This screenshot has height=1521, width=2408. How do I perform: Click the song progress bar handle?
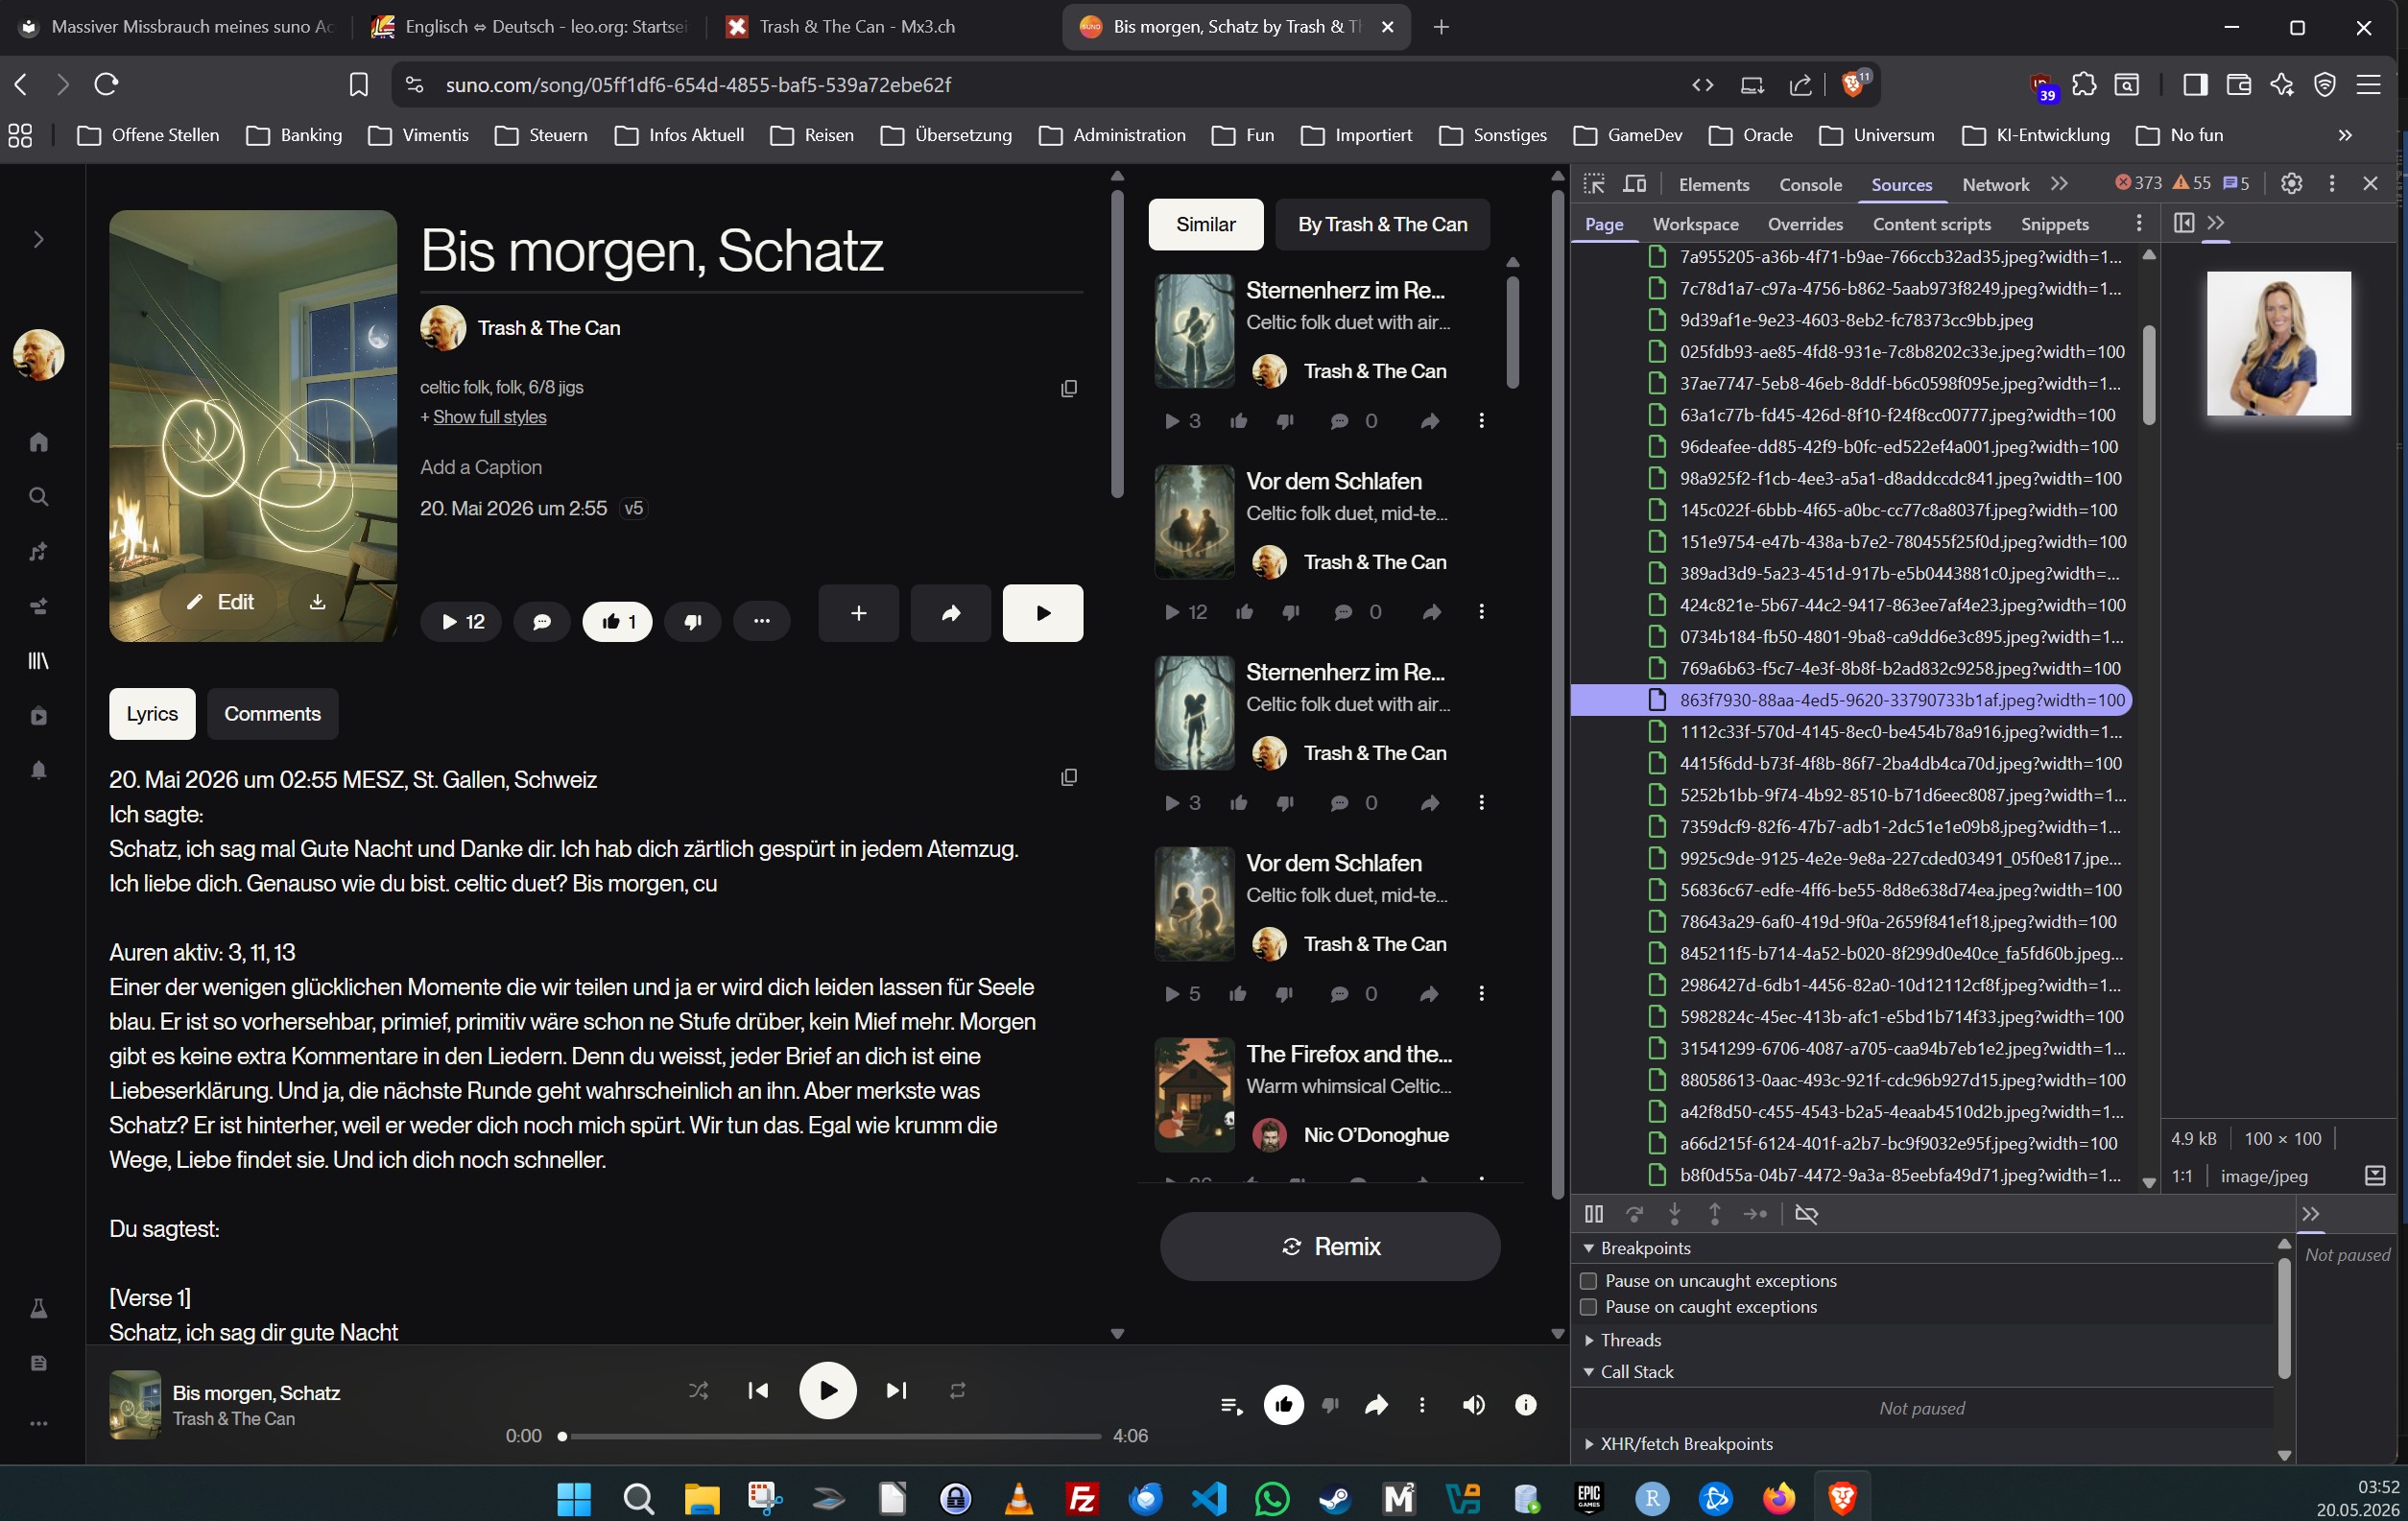point(563,1436)
